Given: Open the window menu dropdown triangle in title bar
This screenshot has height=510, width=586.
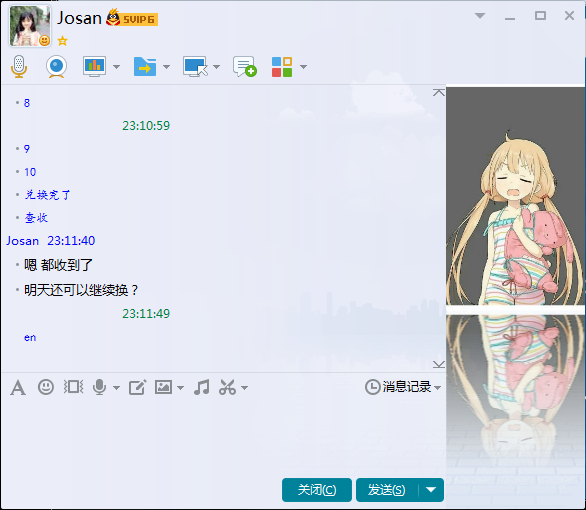Looking at the screenshot, I should coord(480,16).
